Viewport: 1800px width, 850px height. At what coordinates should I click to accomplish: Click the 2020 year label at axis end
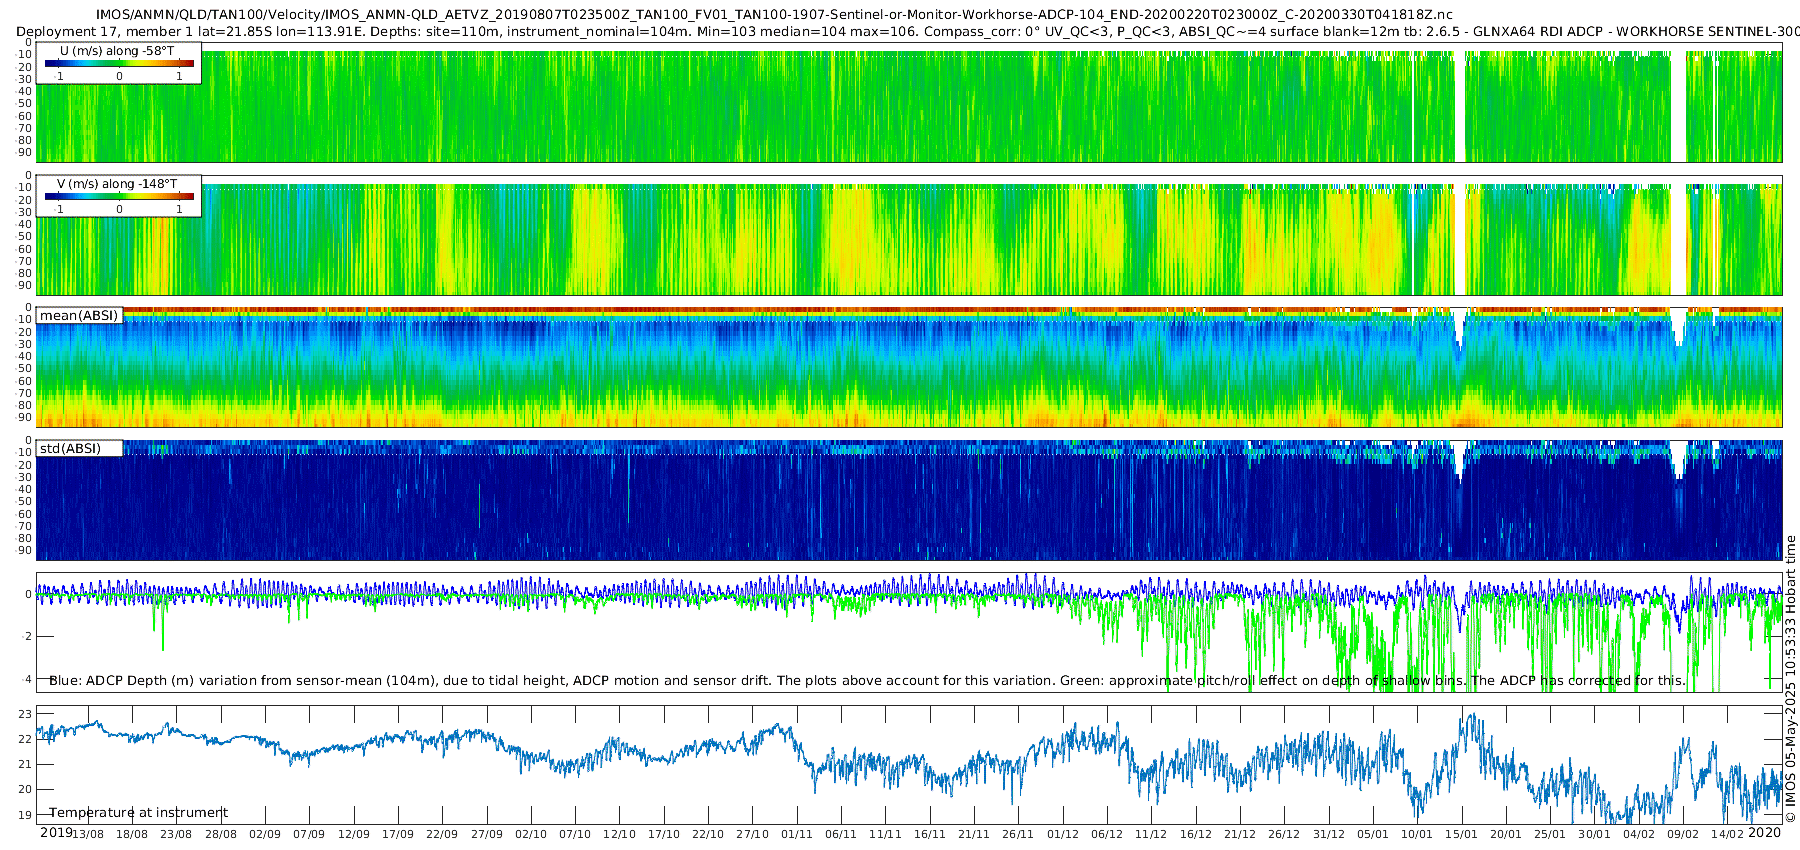pos(1766,832)
